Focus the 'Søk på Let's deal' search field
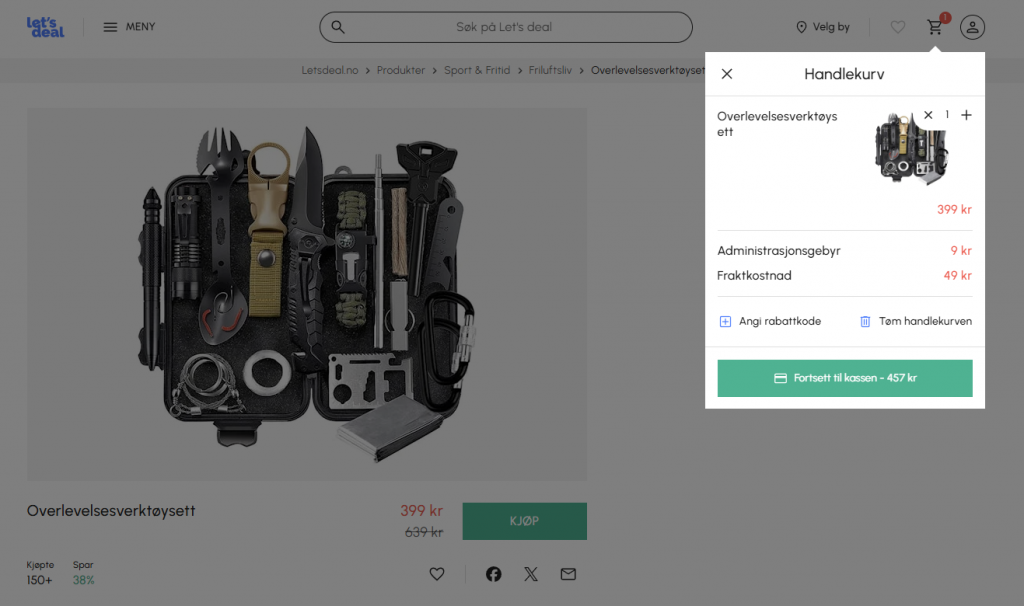1024x606 pixels. pos(505,27)
